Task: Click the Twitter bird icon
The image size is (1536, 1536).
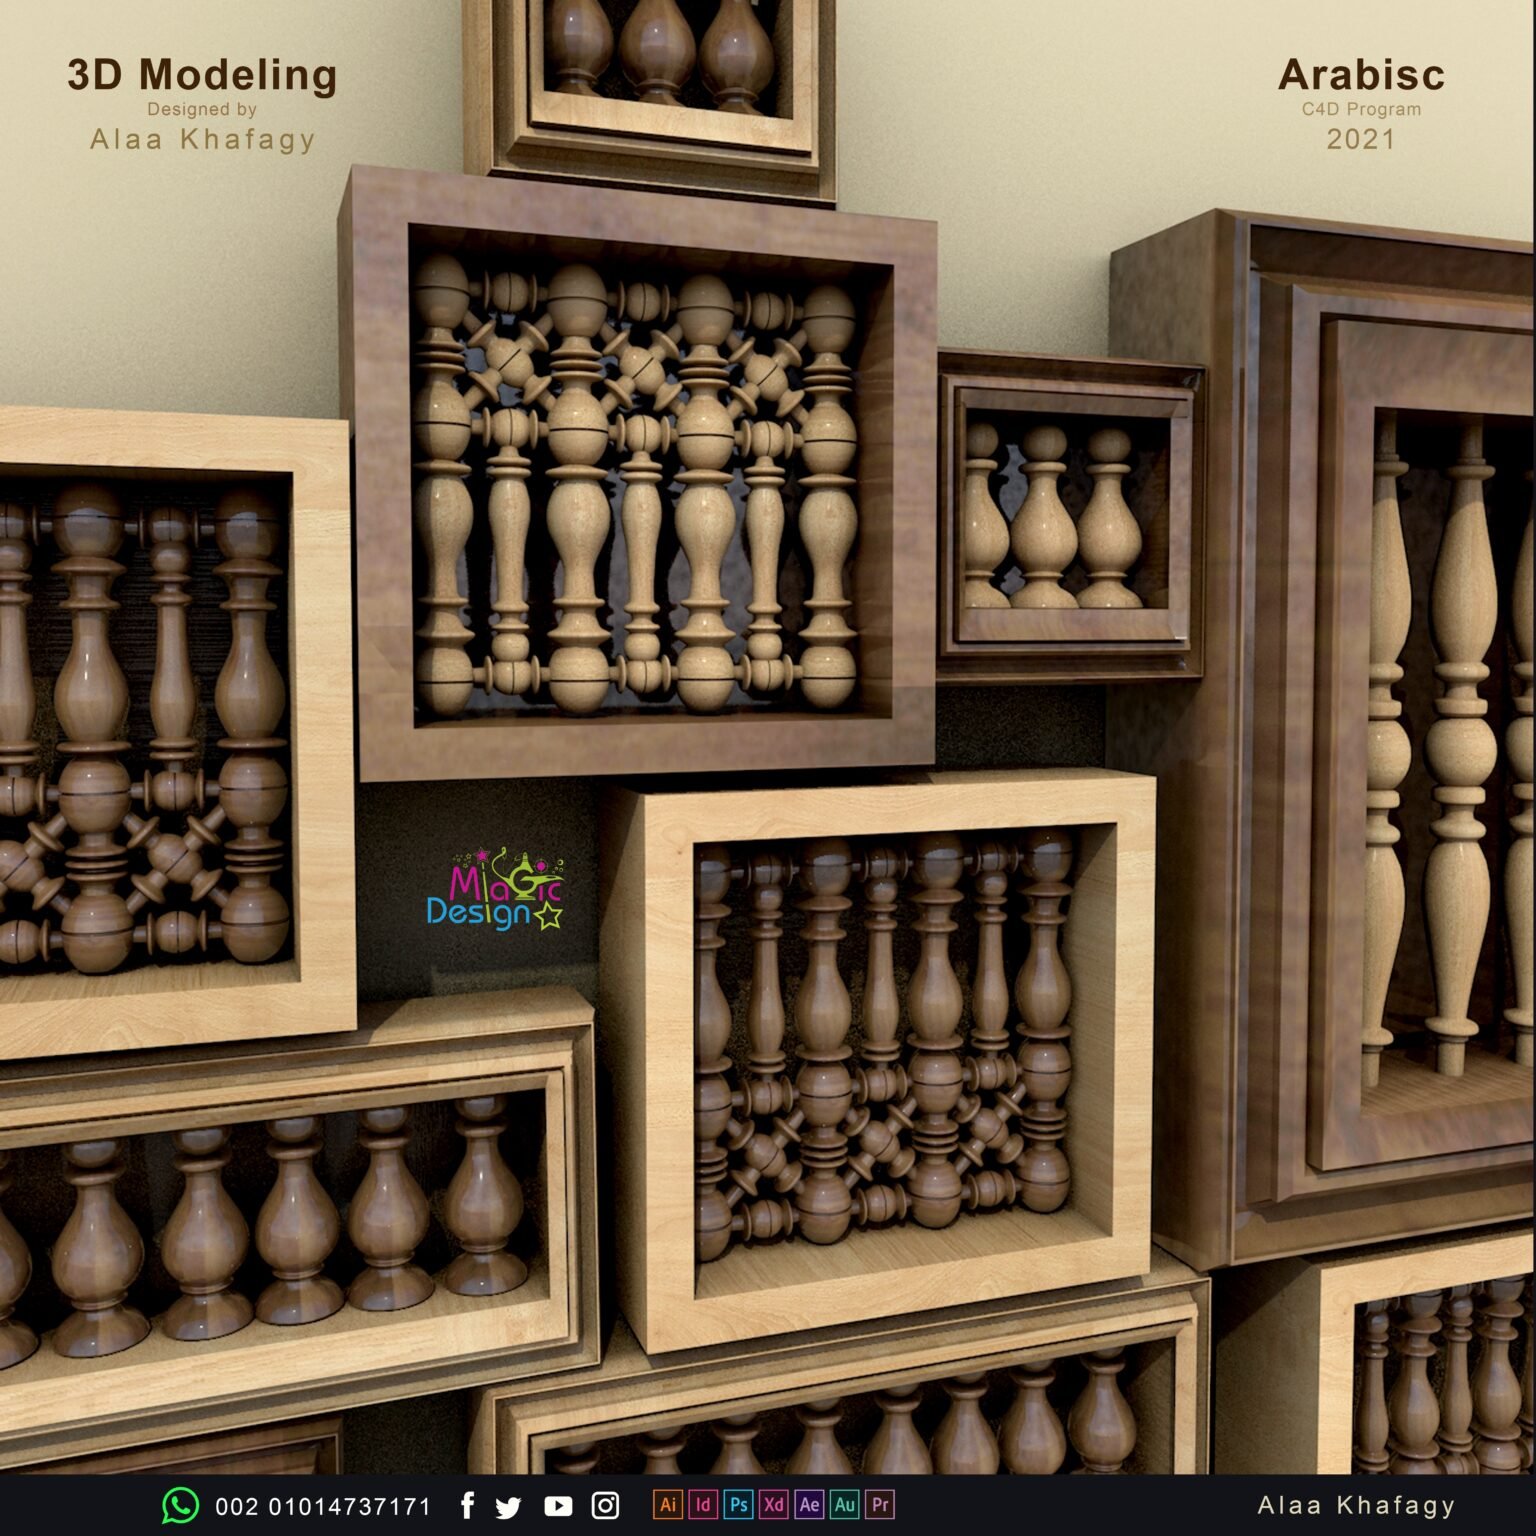Action: [x=508, y=1506]
